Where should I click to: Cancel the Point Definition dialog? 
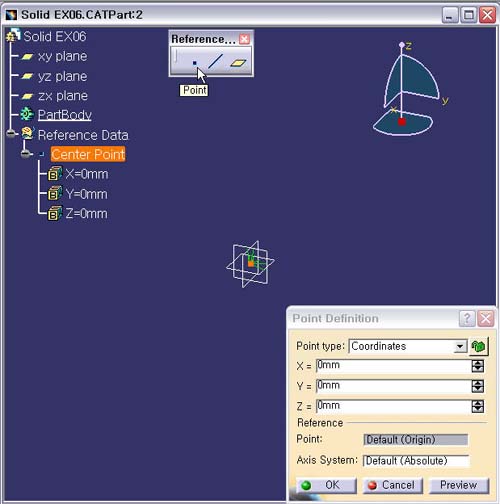click(x=392, y=485)
